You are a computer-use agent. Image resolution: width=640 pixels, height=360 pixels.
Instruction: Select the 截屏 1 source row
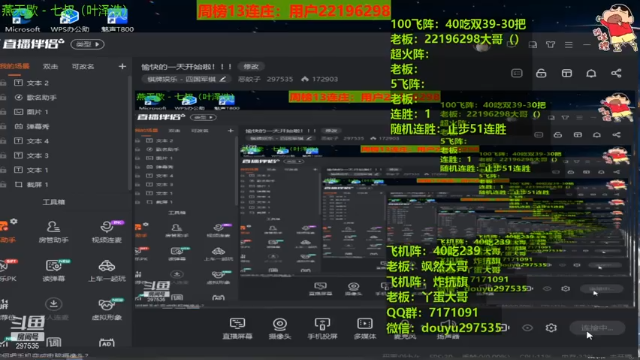pyautogui.click(x=65, y=184)
